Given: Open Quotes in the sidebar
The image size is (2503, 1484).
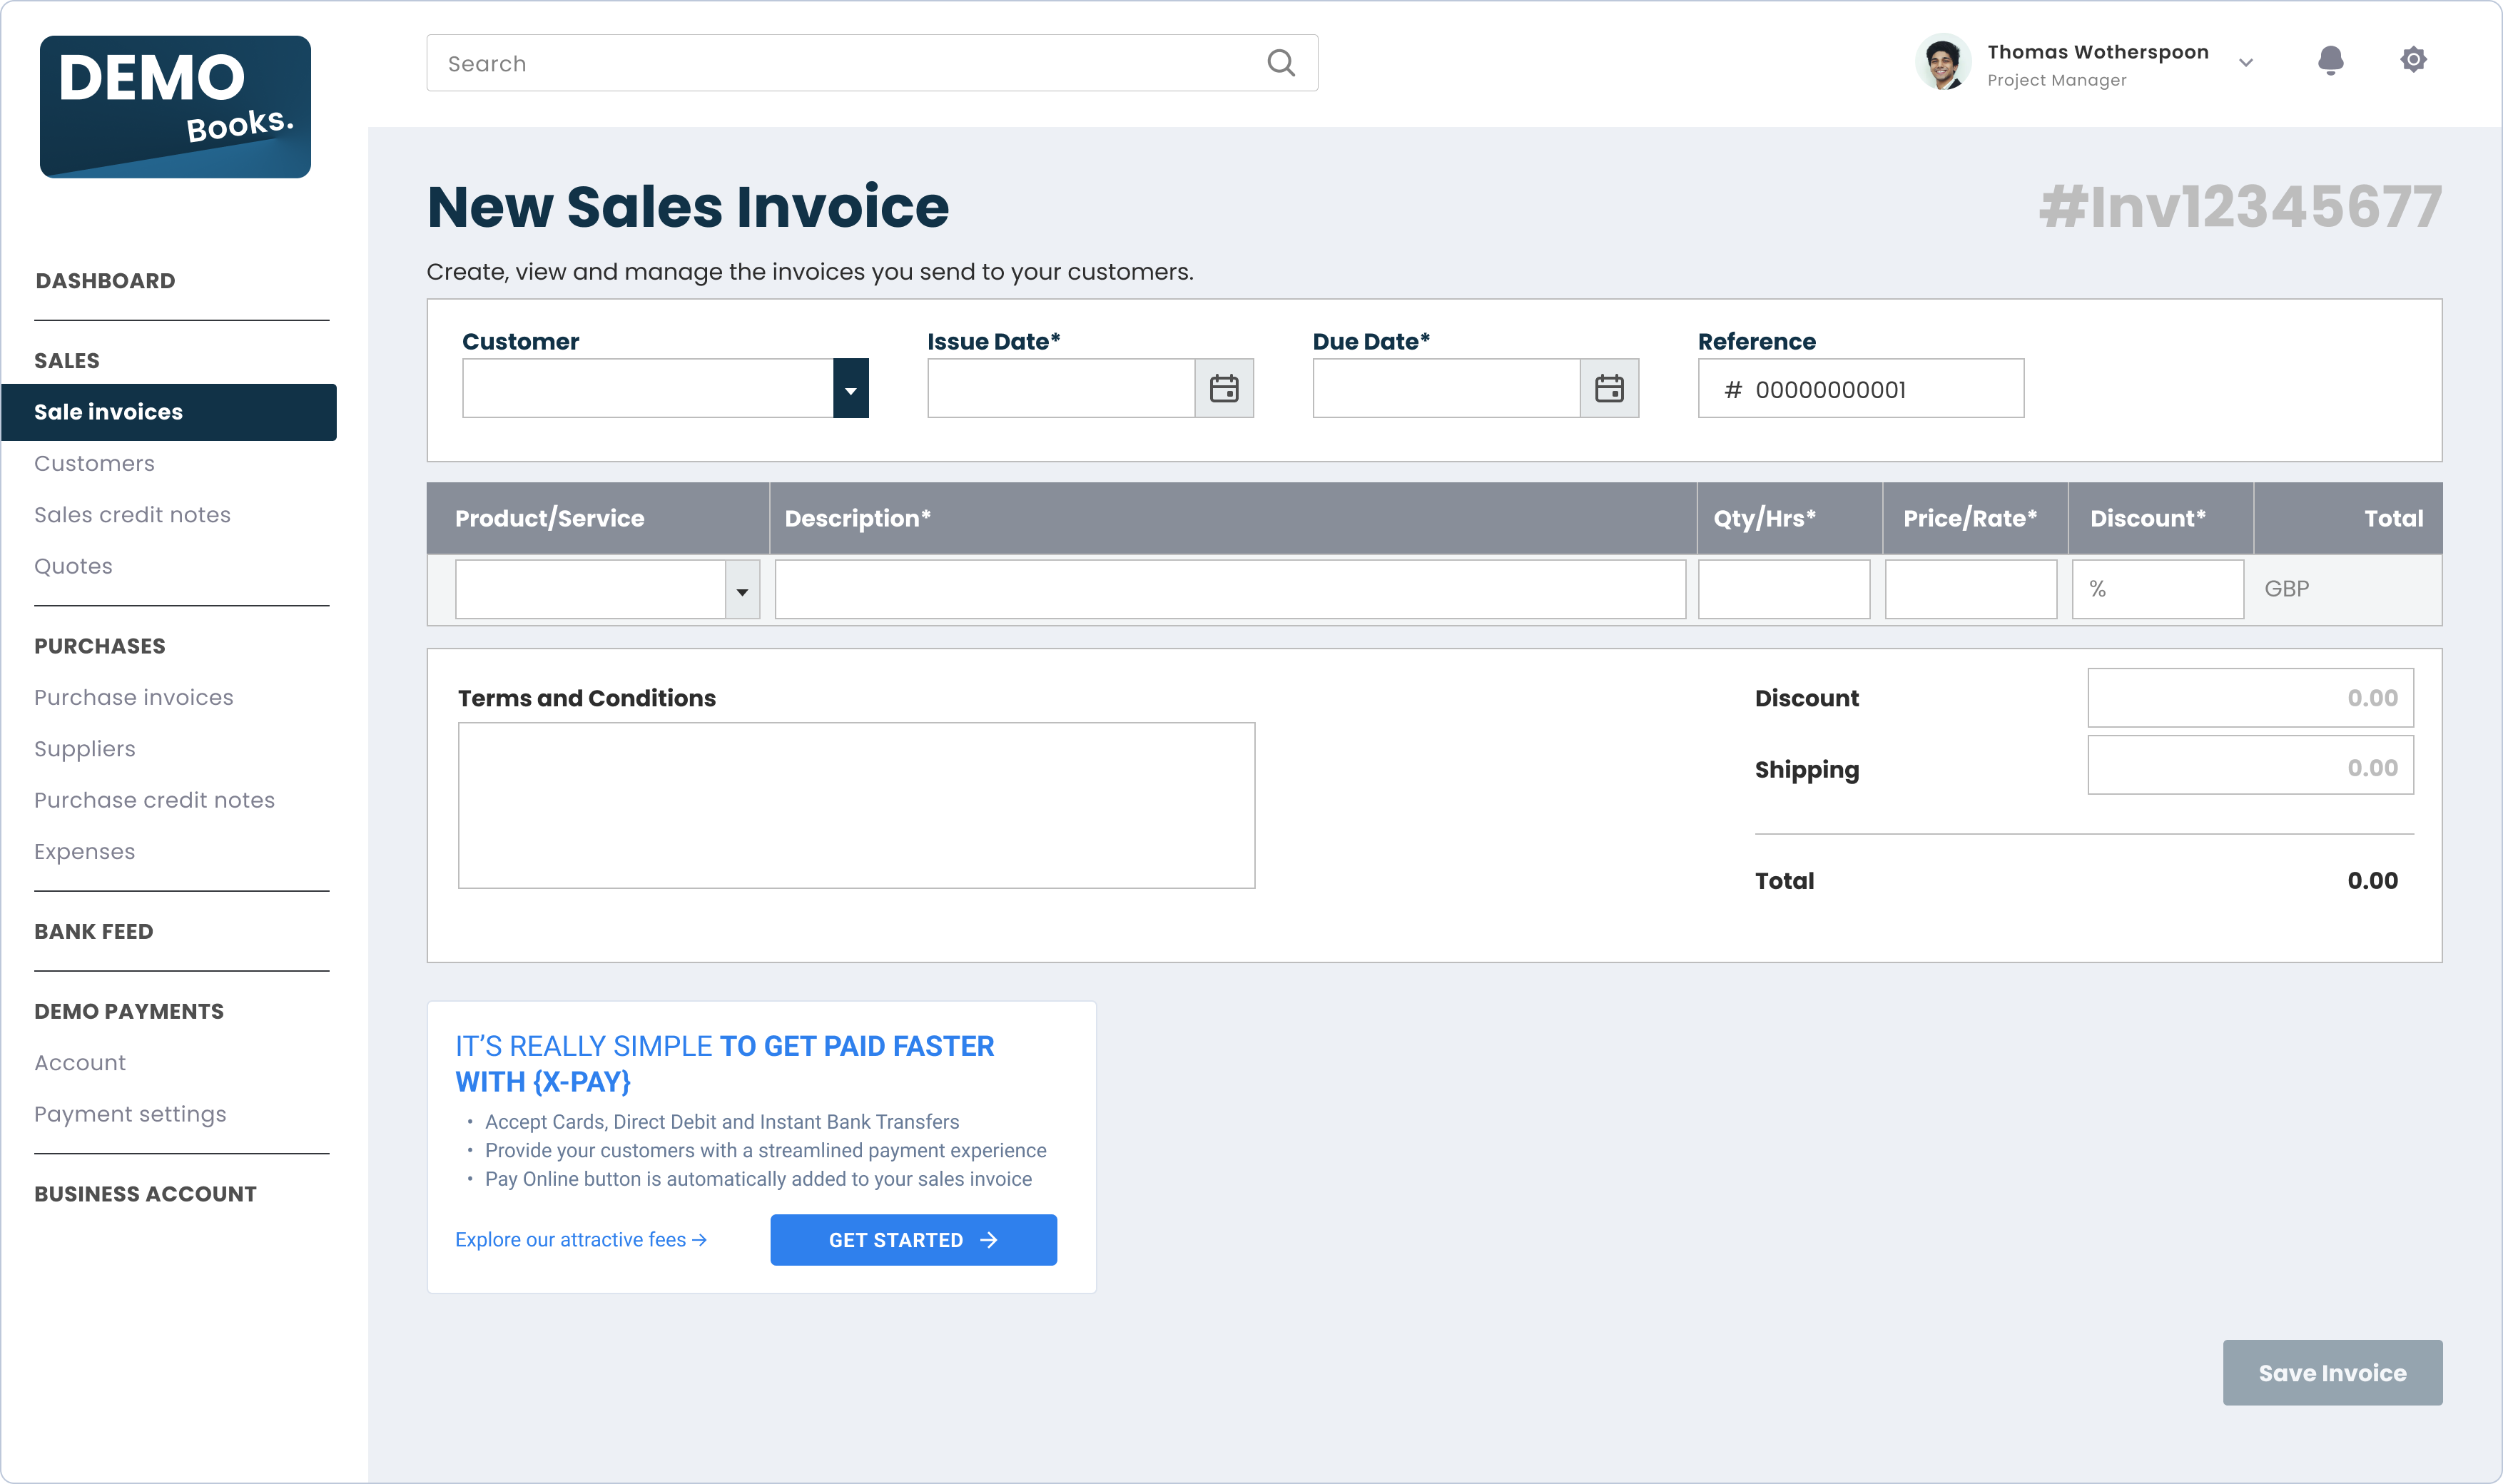Looking at the screenshot, I should [73, 566].
